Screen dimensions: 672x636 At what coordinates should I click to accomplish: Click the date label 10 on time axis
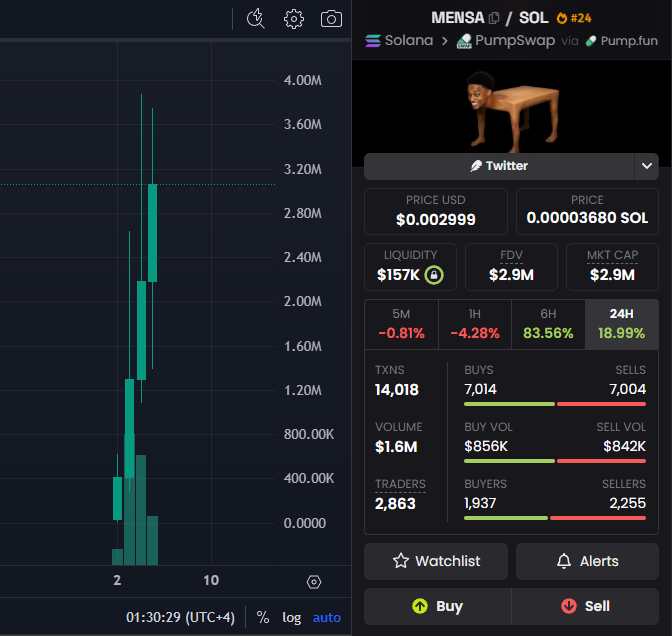211,580
